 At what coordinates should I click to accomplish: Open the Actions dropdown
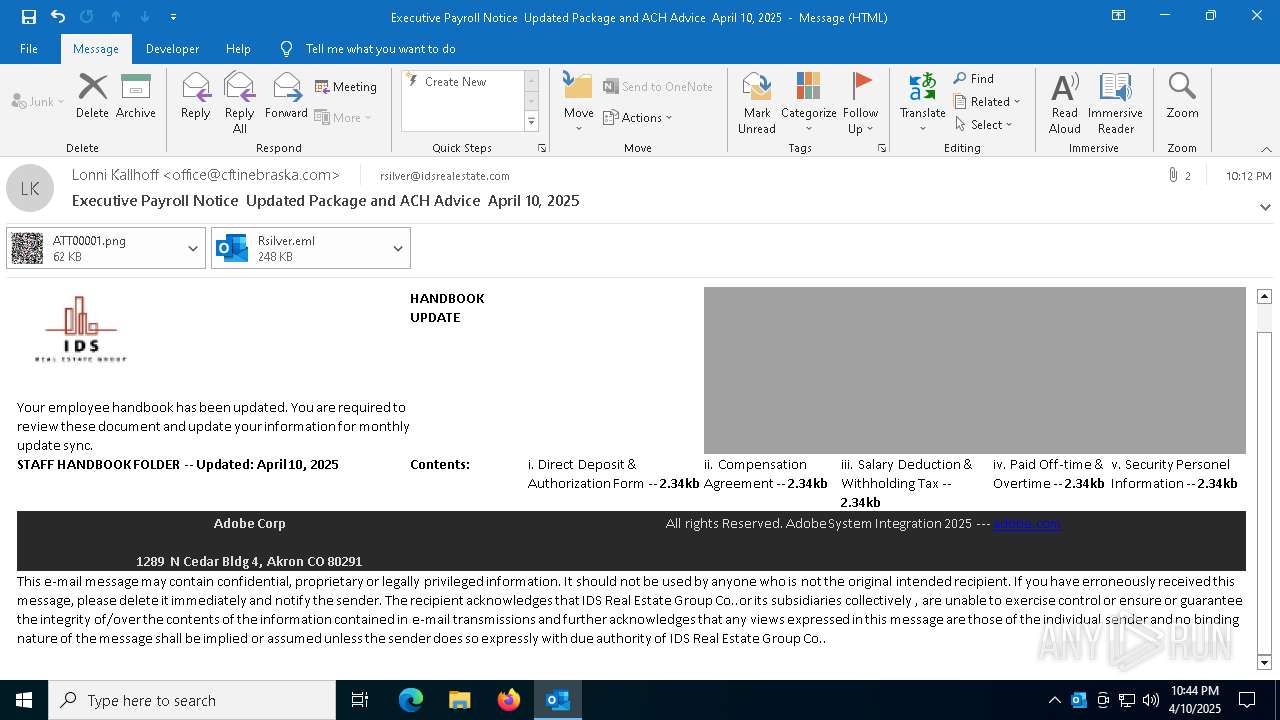(638, 117)
